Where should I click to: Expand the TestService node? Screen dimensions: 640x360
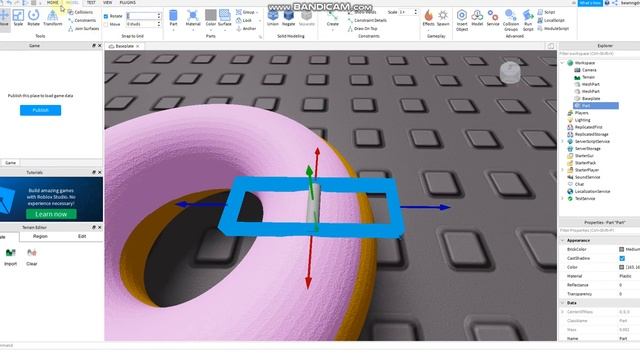click(562, 199)
